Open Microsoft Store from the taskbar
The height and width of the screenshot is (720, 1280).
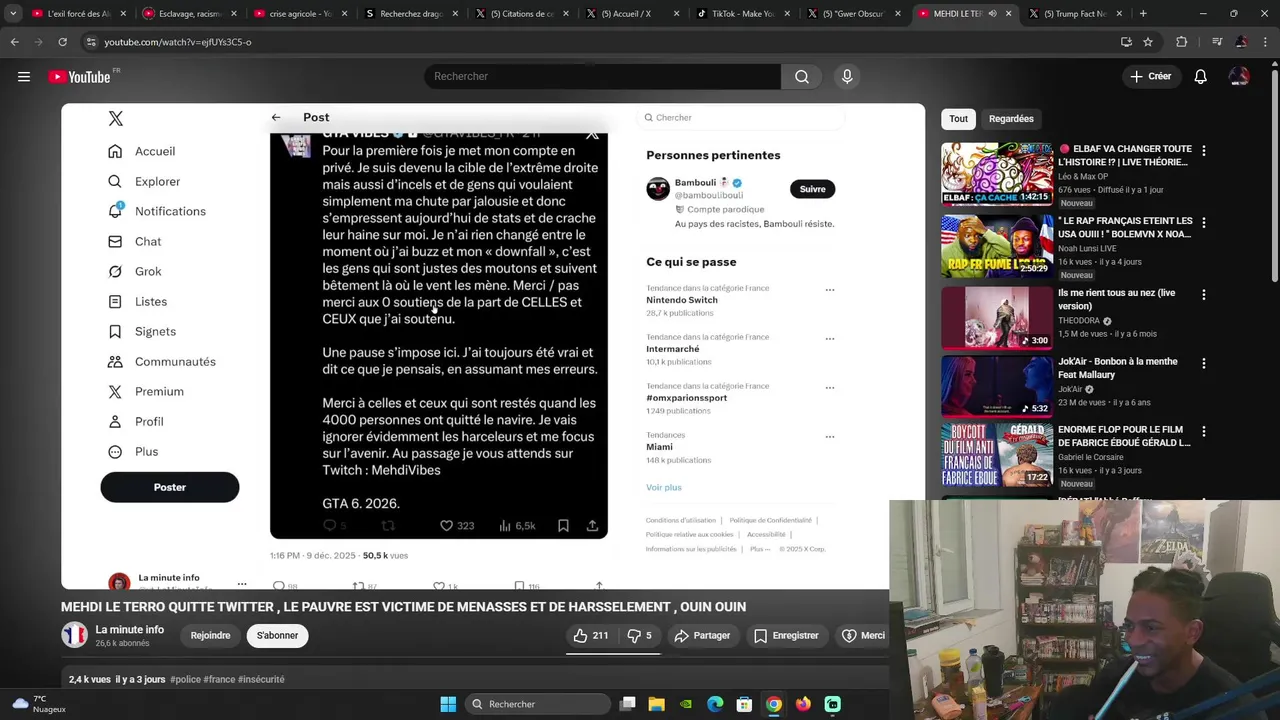[744, 704]
